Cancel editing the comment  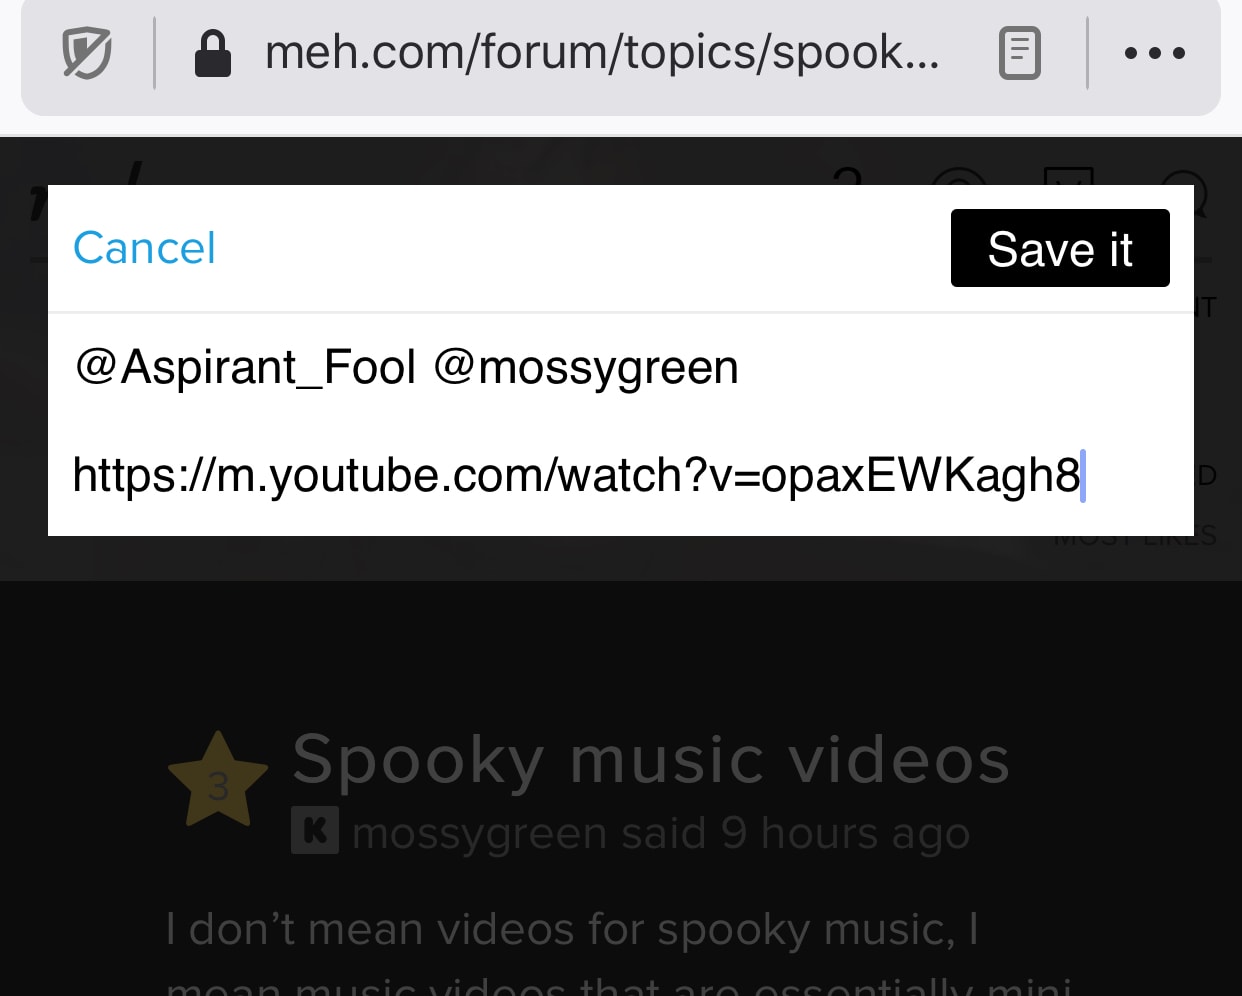click(144, 248)
